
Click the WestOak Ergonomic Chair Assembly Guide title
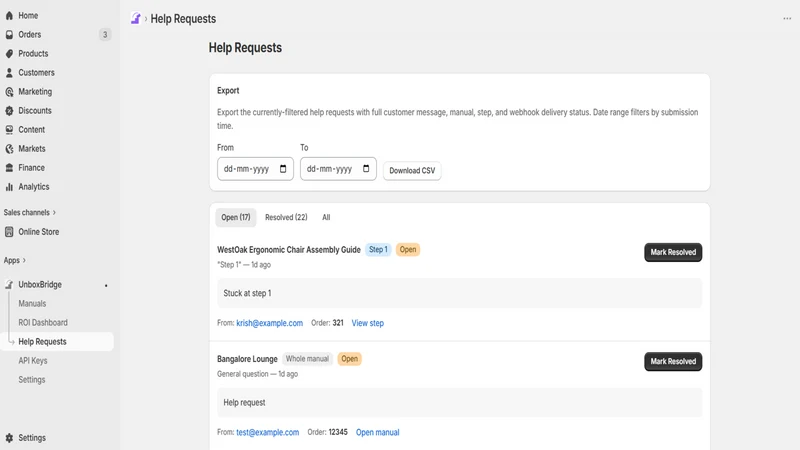[x=289, y=249]
